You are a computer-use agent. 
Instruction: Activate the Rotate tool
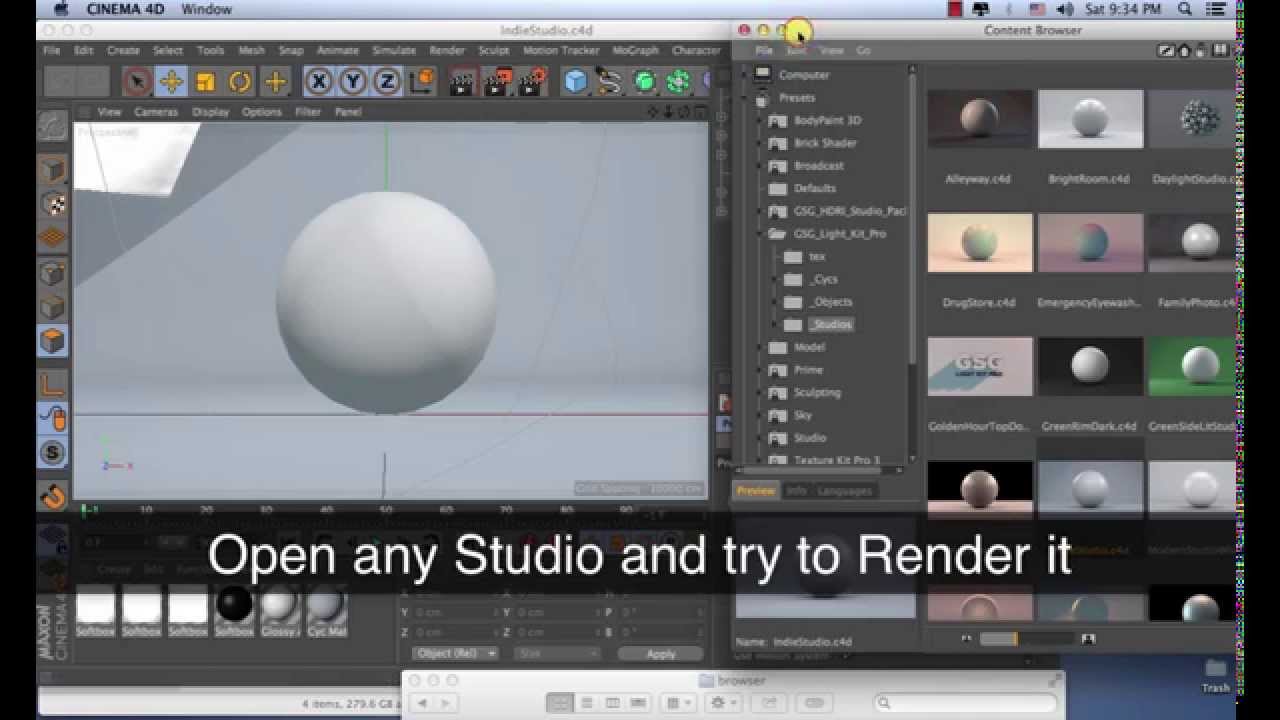click(240, 81)
